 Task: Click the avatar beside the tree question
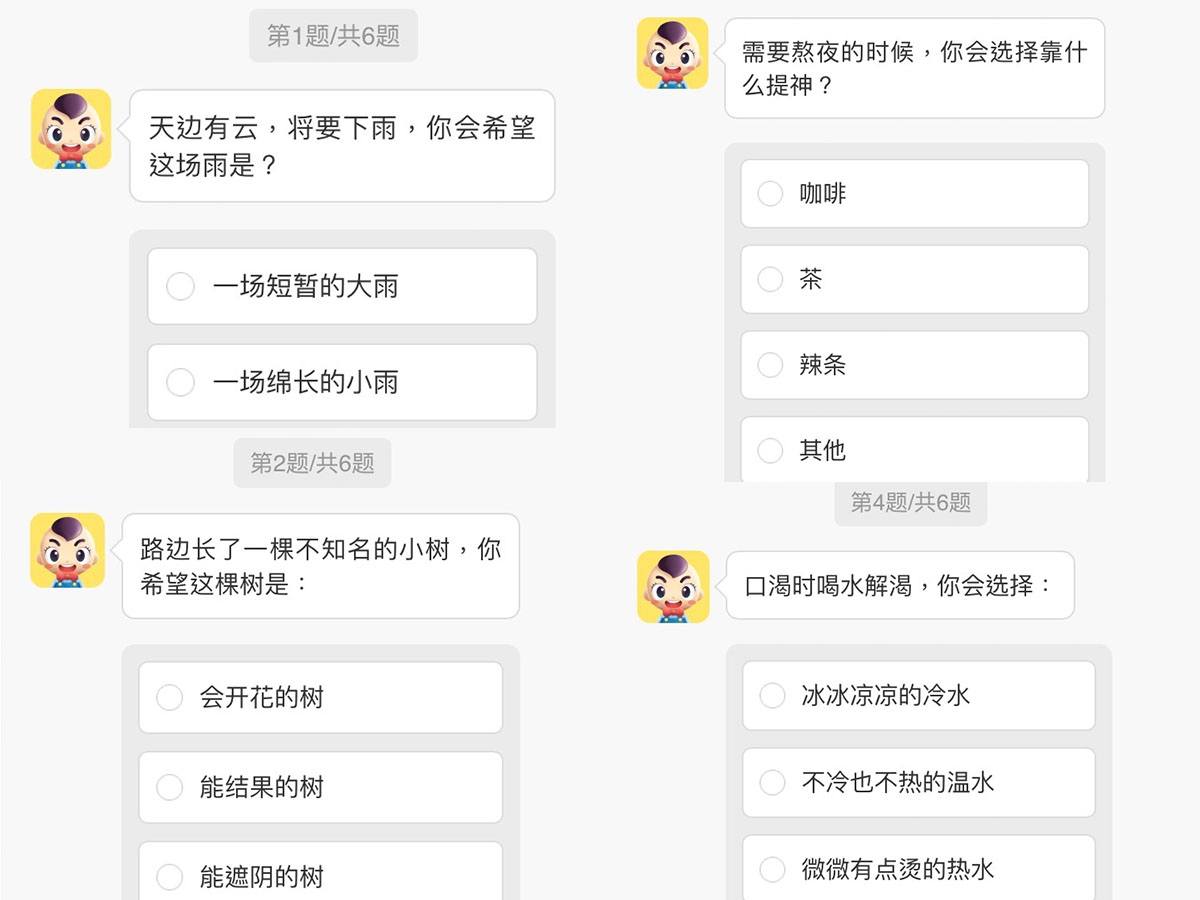[67, 550]
